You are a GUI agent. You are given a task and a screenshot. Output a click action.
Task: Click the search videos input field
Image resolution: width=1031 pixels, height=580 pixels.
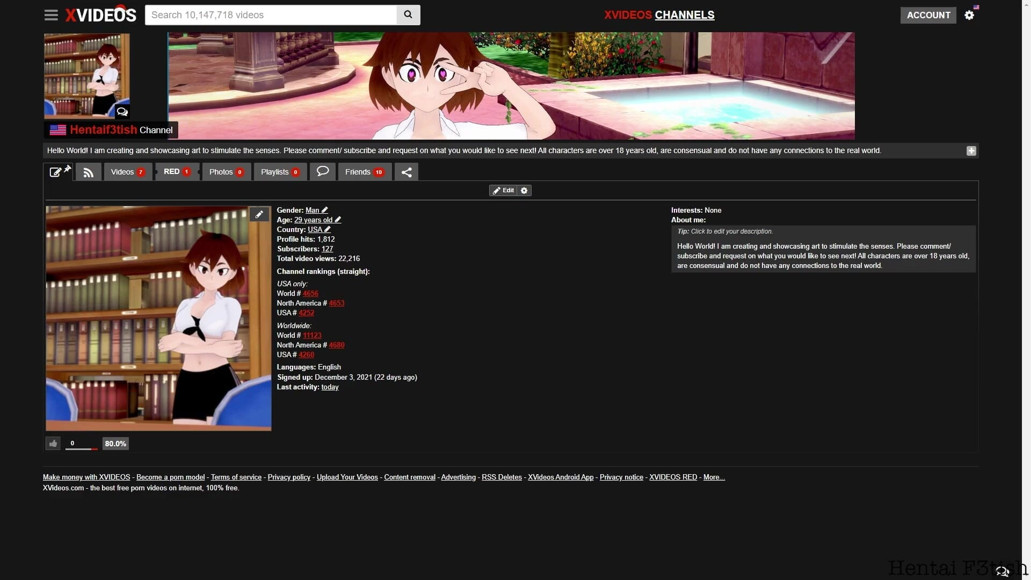(x=271, y=14)
